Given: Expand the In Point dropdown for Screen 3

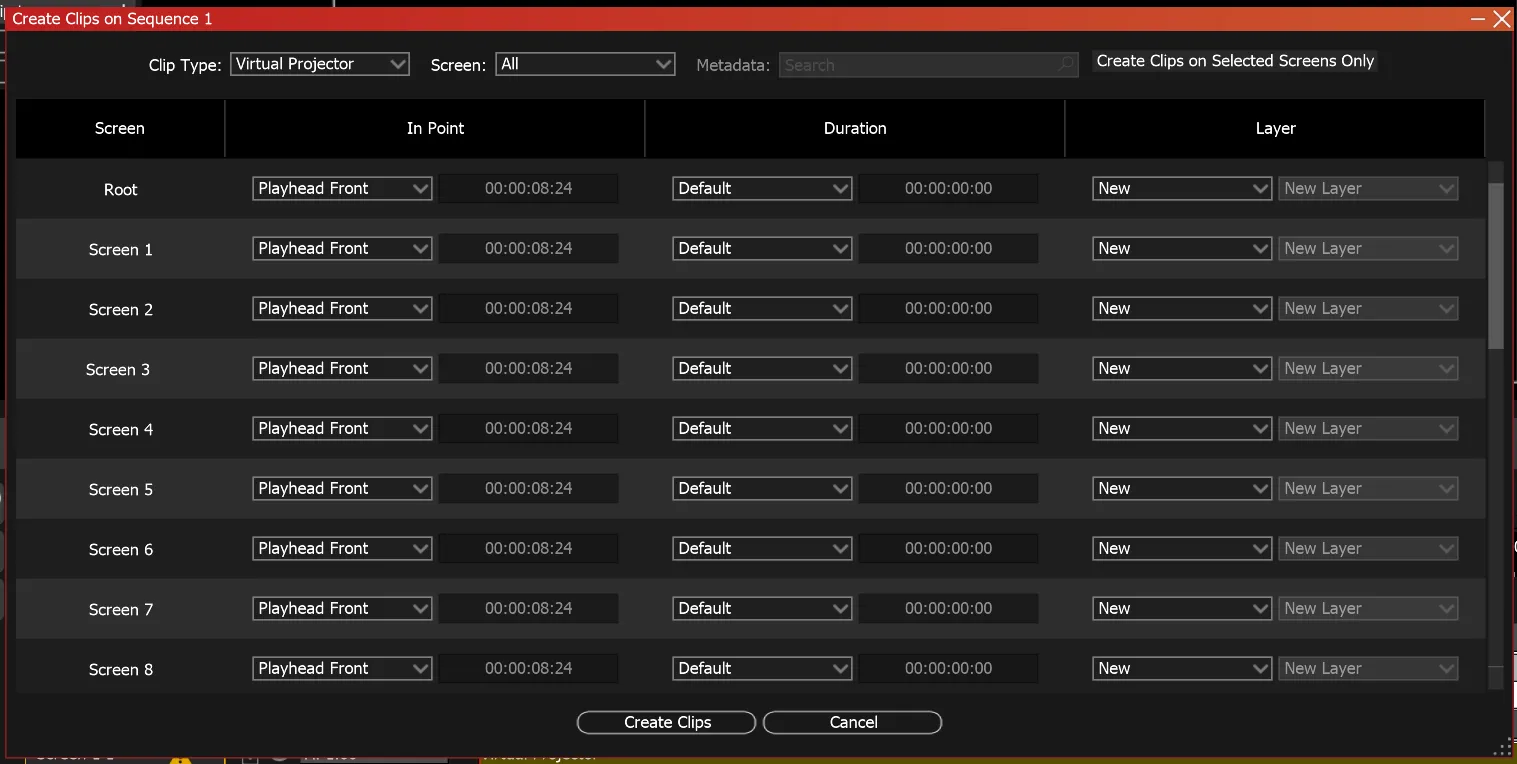Looking at the screenshot, I should [342, 368].
